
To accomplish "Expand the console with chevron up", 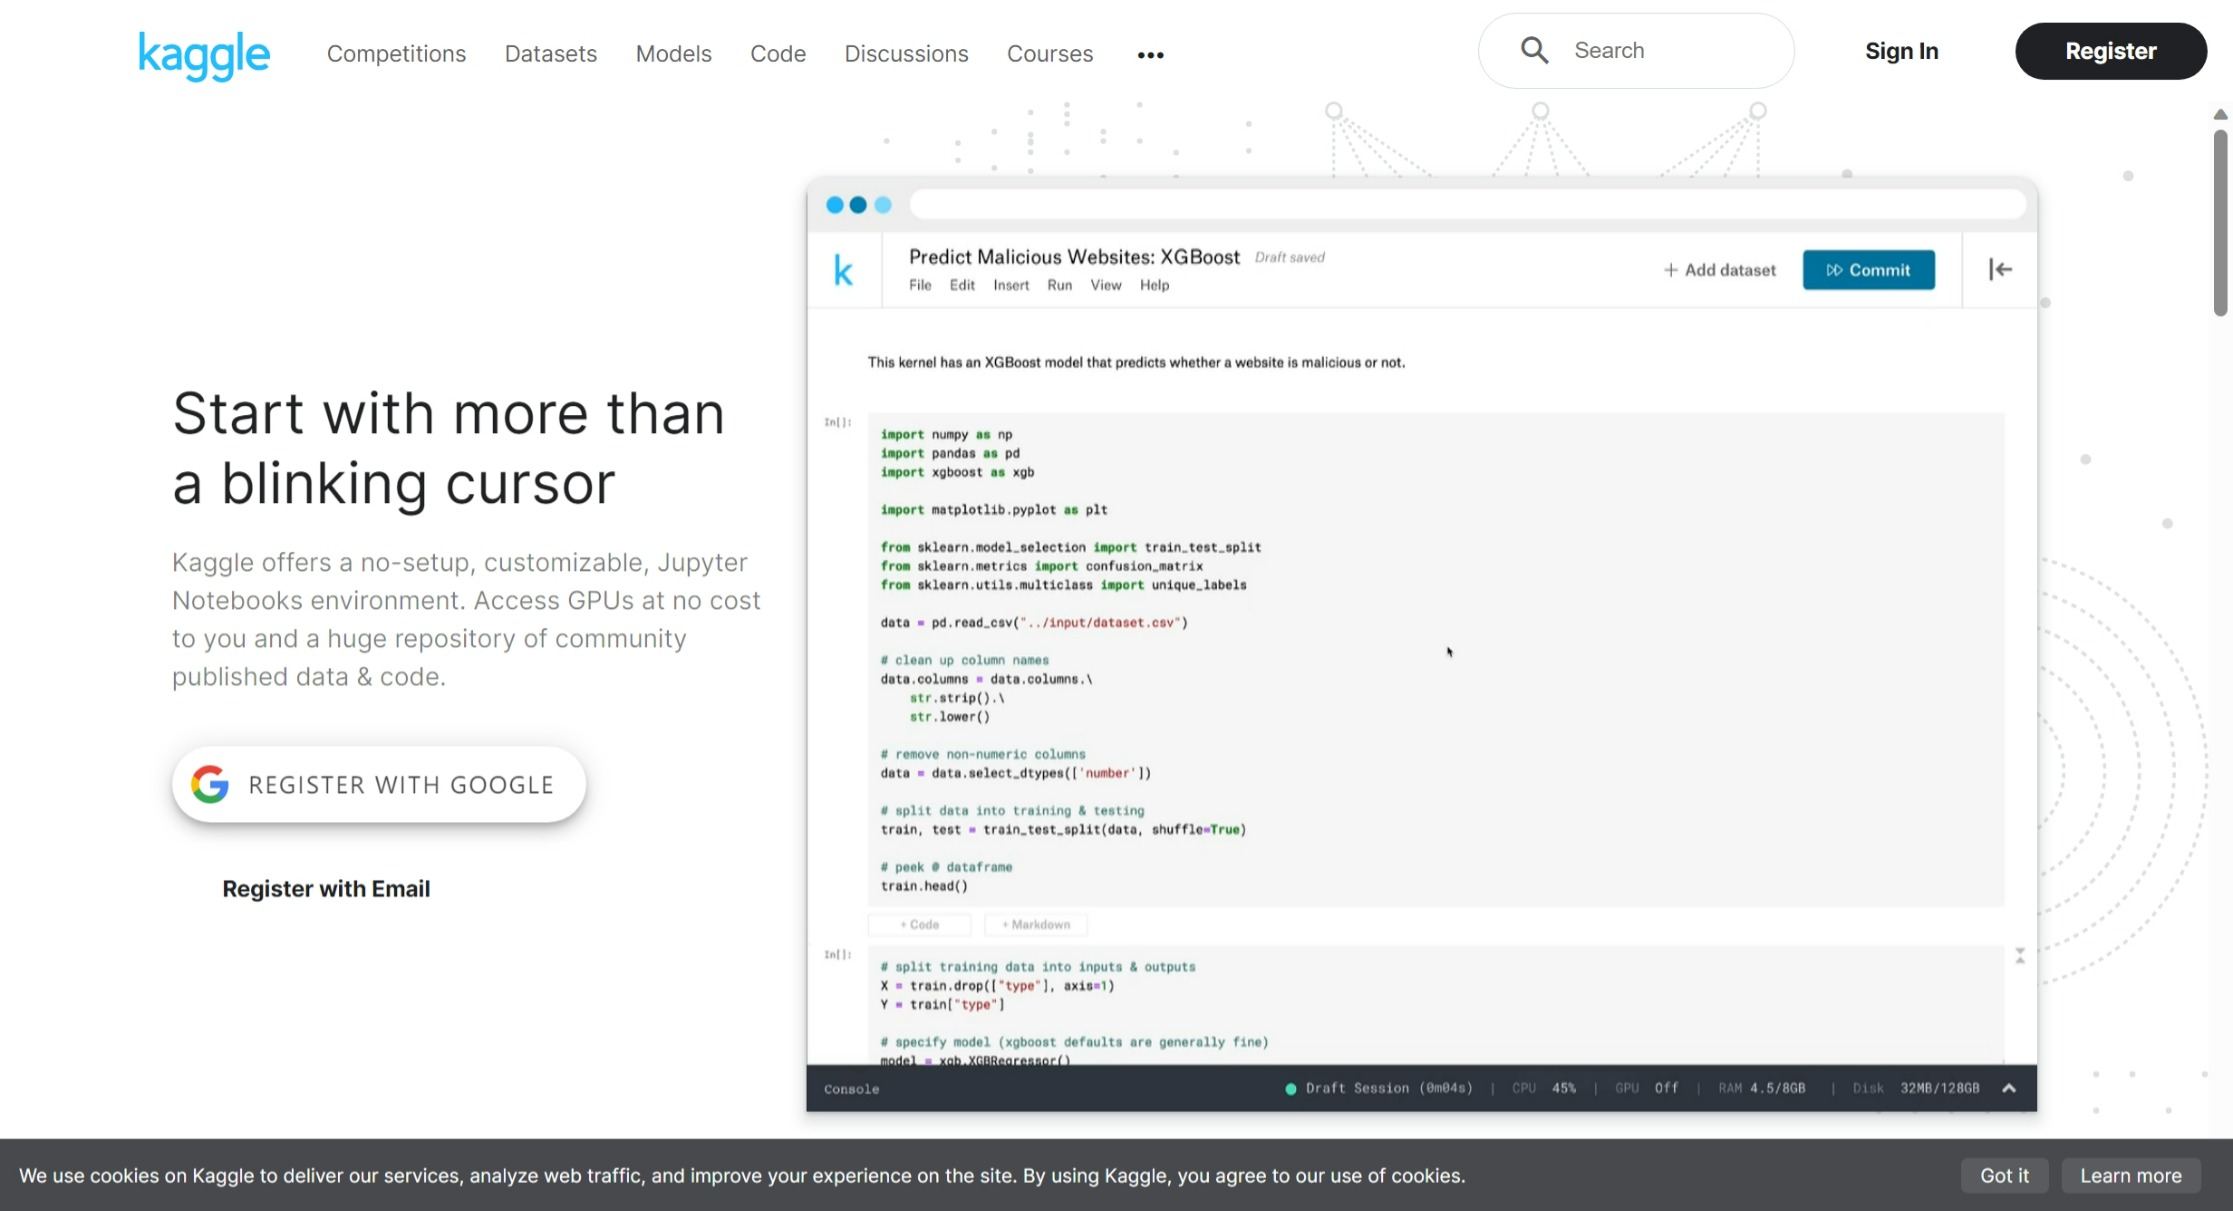I will (2009, 1088).
